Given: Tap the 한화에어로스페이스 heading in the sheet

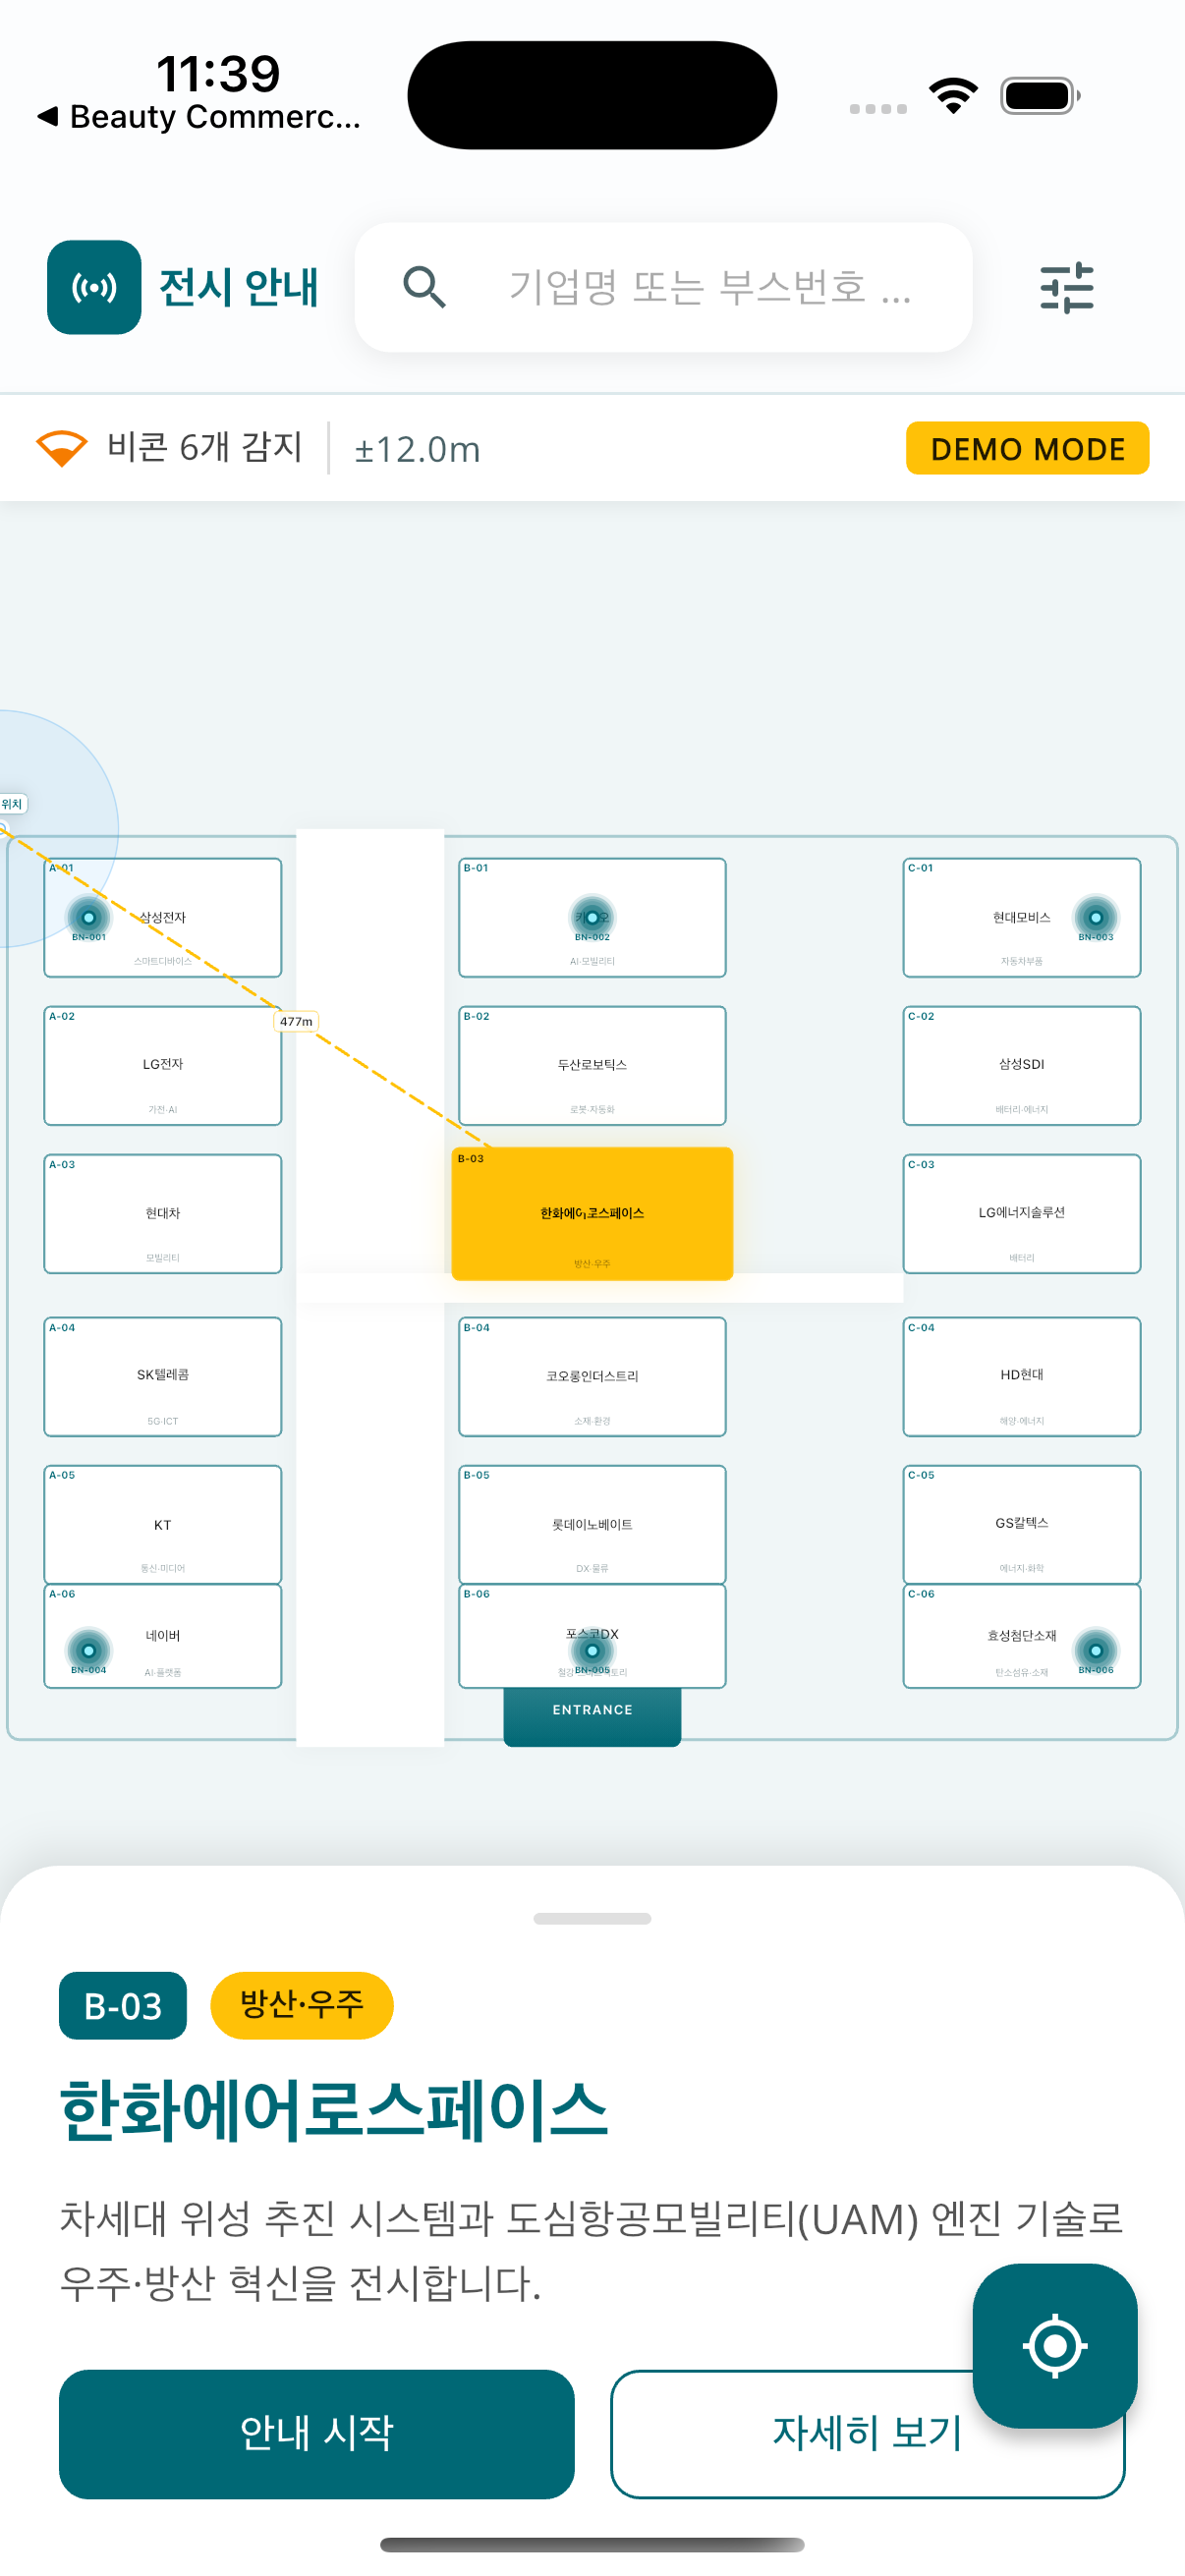Looking at the screenshot, I should pos(334,2111).
